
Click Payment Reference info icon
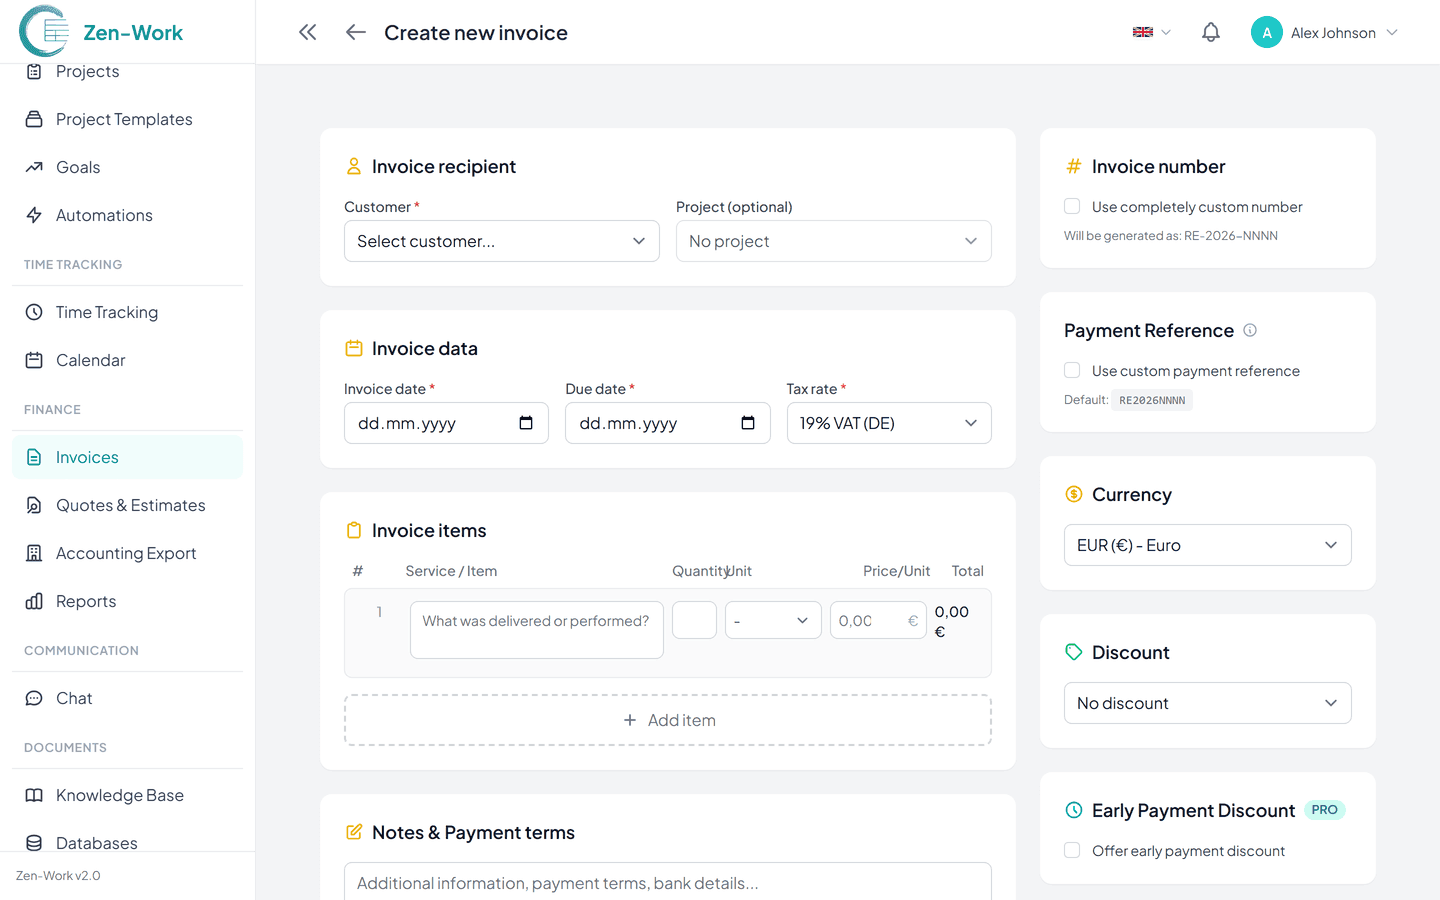click(x=1249, y=330)
